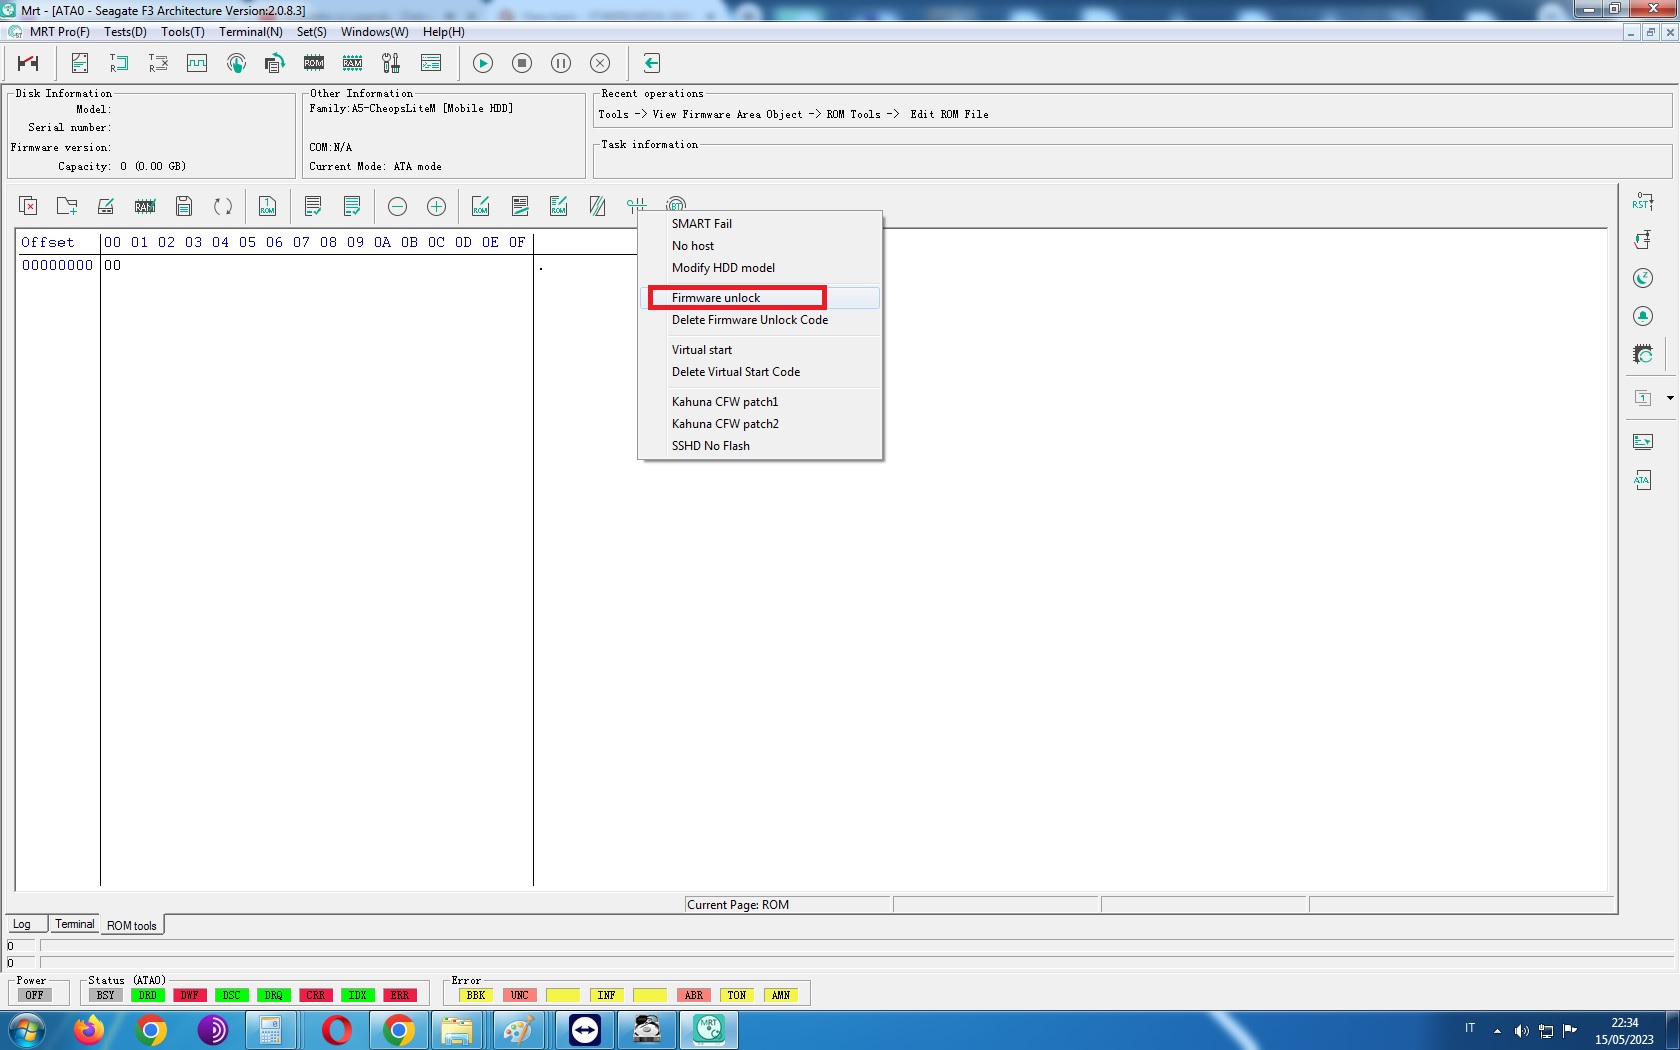1680x1050 pixels.
Task: Click the ROM file number 1 icon
Action: [267, 206]
